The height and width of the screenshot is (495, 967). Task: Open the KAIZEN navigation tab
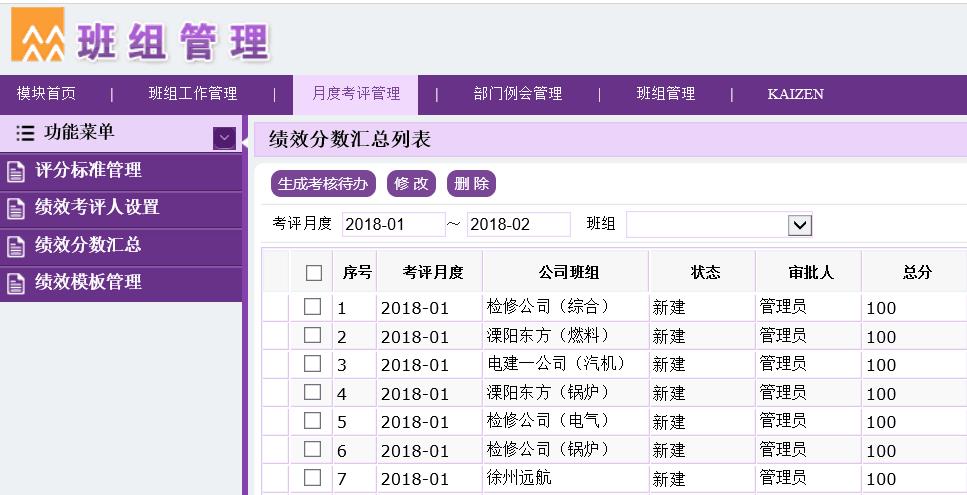(795, 94)
